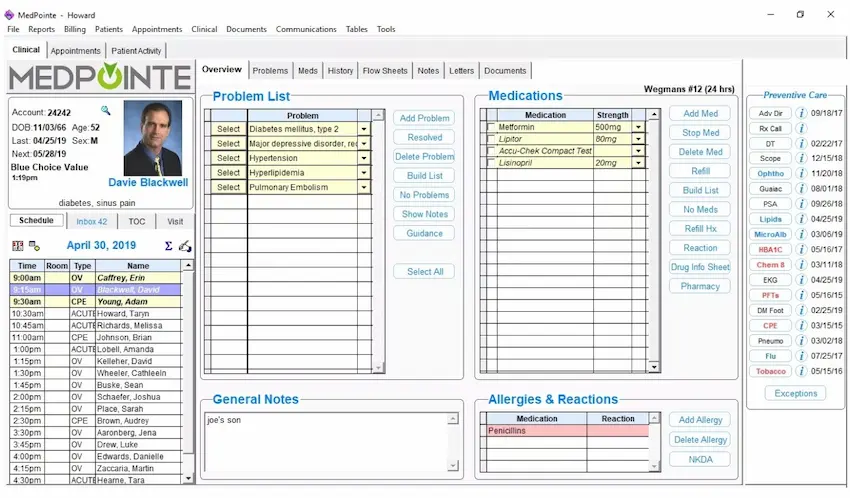Open the info icon beside Adv Dir
The width and height of the screenshot is (850, 498).
(802, 113)
